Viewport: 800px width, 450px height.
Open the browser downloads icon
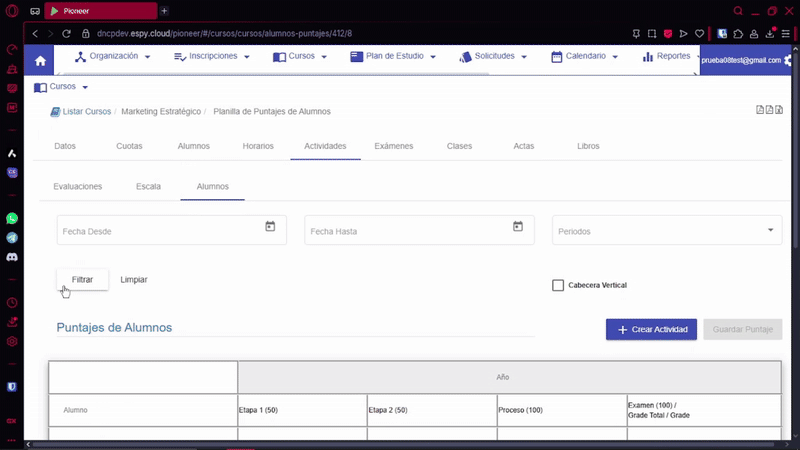pyautogui.click(x=770, y=33)
